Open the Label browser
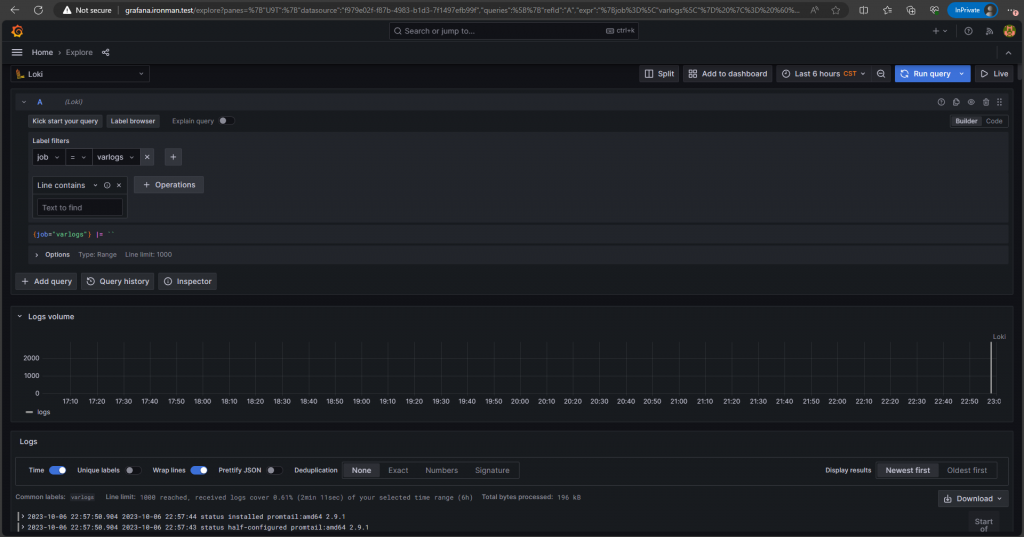1024x537 pixels. click(x=133, y=121)
